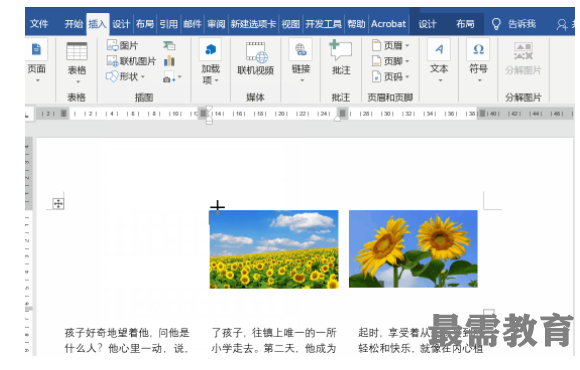Click the 告诉我 search field
This screenshot has height=370, width=580.
(x=522, y=24)
